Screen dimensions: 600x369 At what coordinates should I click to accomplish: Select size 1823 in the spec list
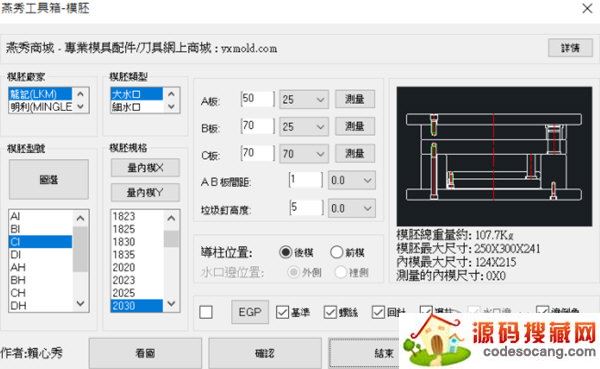(137, 216)
